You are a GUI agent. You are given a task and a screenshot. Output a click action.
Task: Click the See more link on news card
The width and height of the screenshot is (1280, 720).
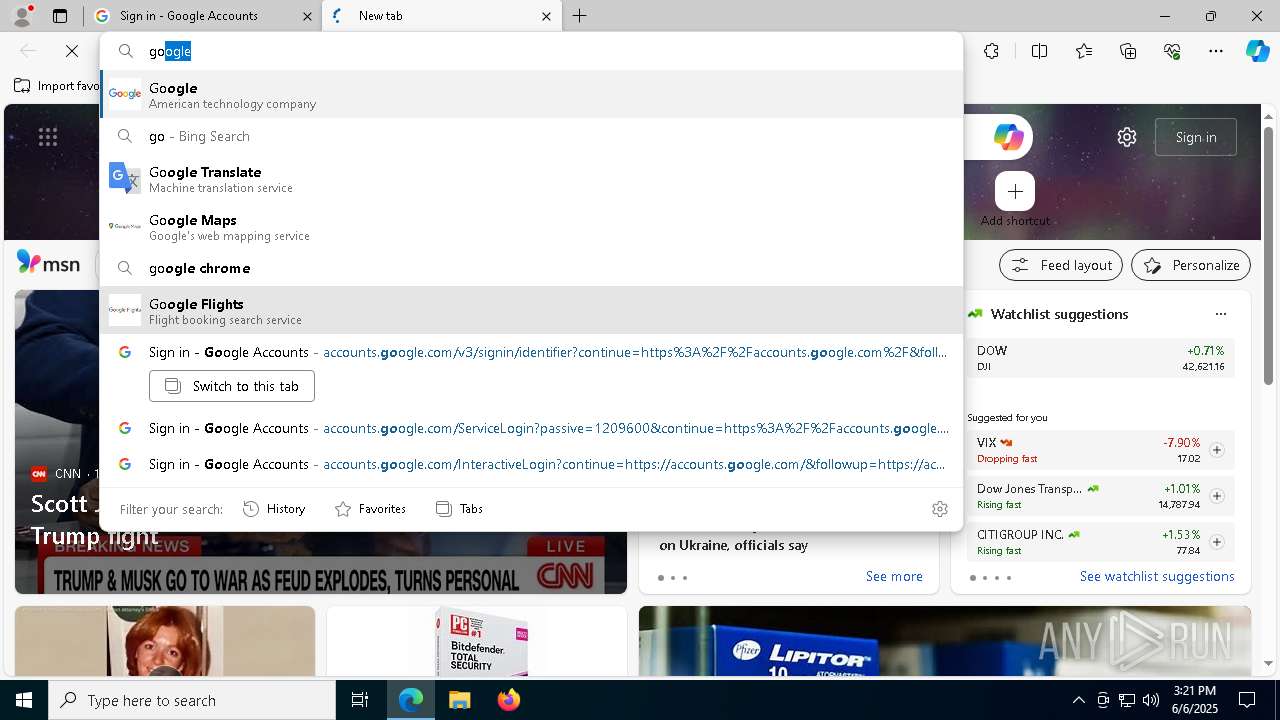(894, 576)
